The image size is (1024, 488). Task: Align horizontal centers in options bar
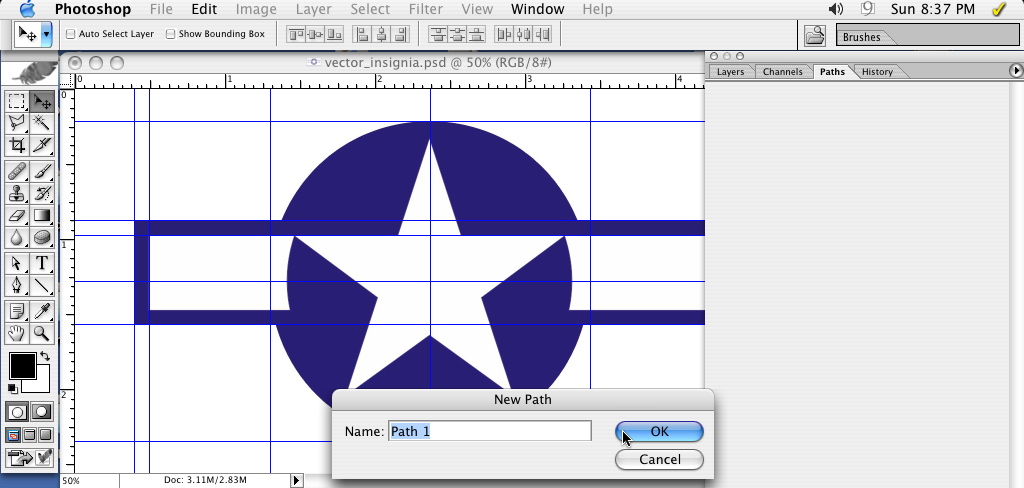(x=381, y=34)
